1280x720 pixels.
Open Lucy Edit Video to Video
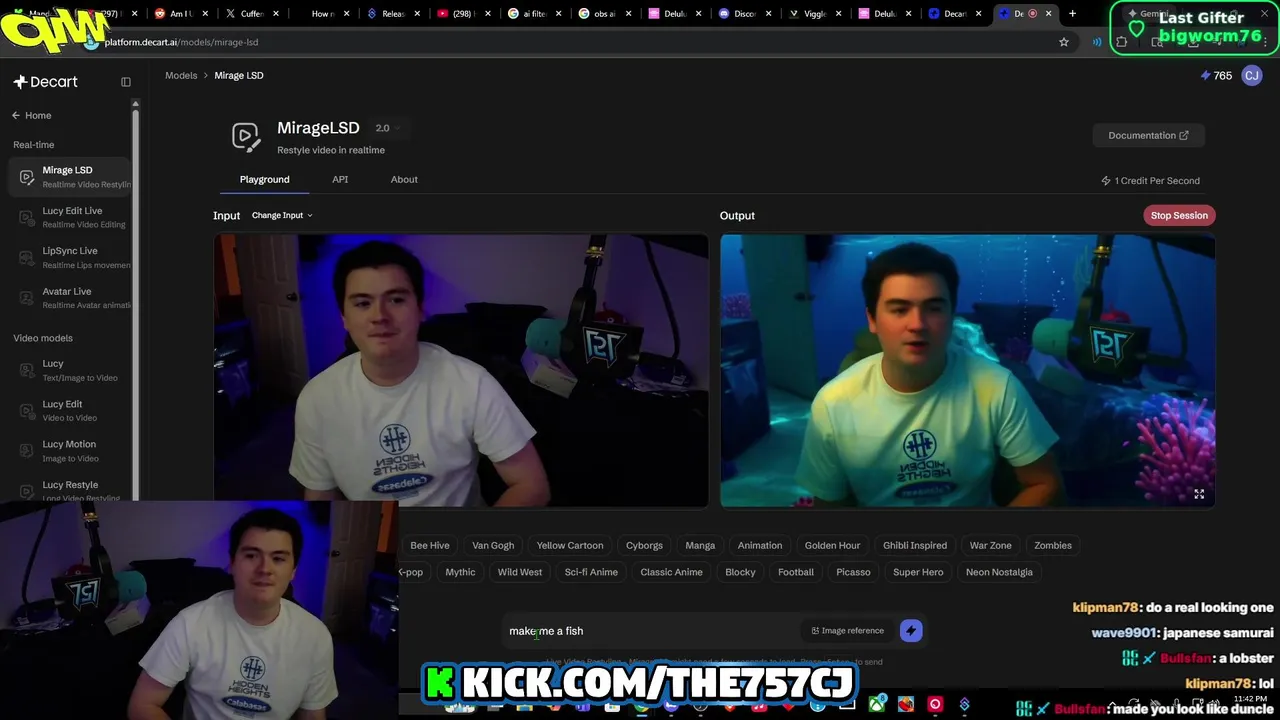[70, 410]
